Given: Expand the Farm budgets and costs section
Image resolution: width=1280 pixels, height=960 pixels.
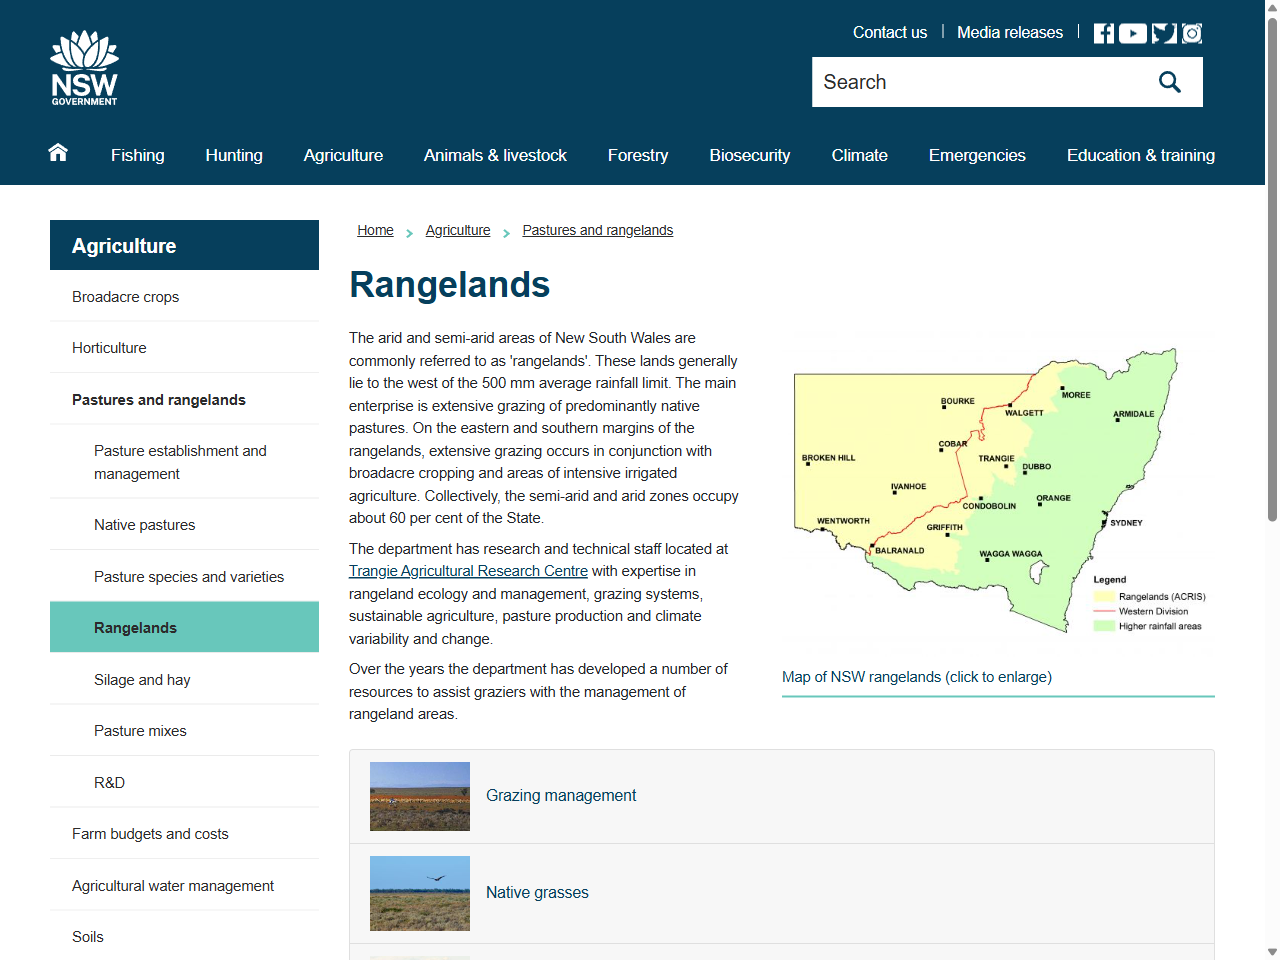Looking at the screenshot, I should coord(150,833).
